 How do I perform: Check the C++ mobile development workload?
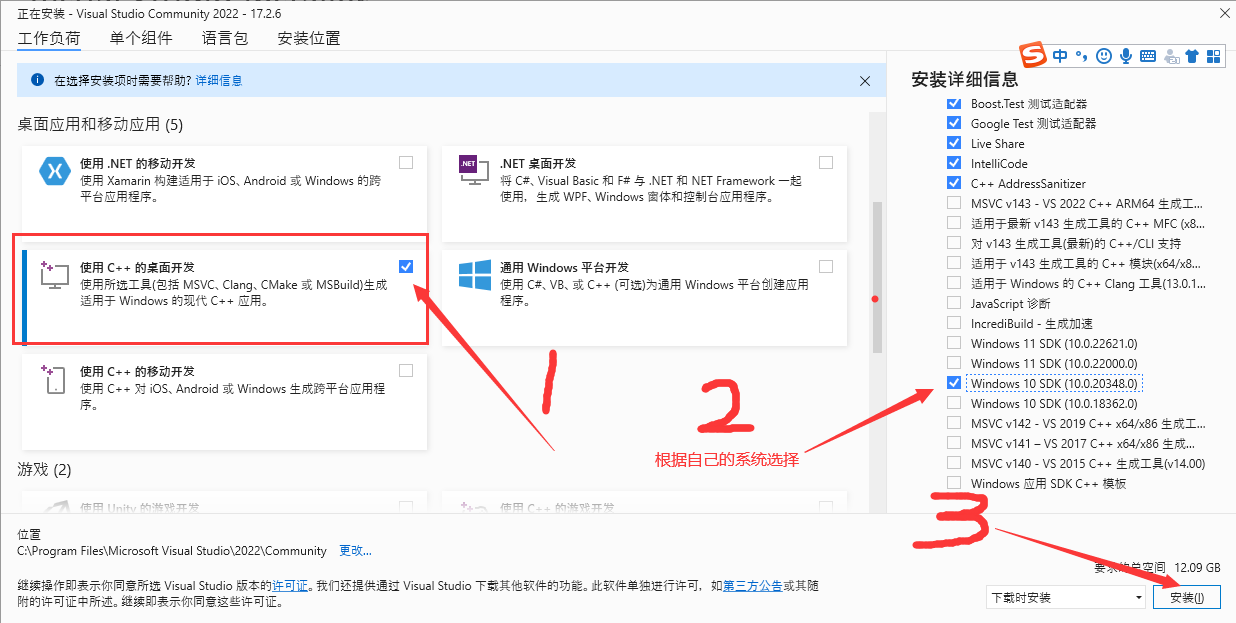pyautogui.click(x=406, y=371)
